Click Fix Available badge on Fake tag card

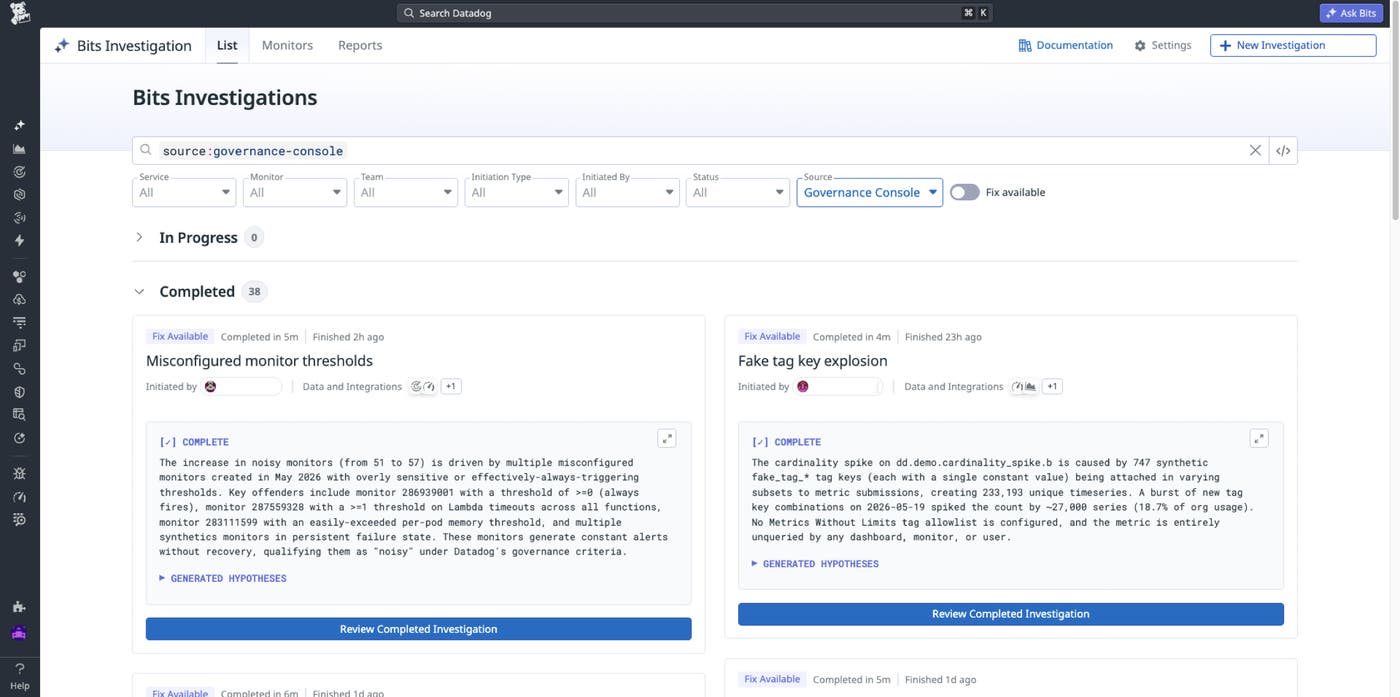pos(772,337)
